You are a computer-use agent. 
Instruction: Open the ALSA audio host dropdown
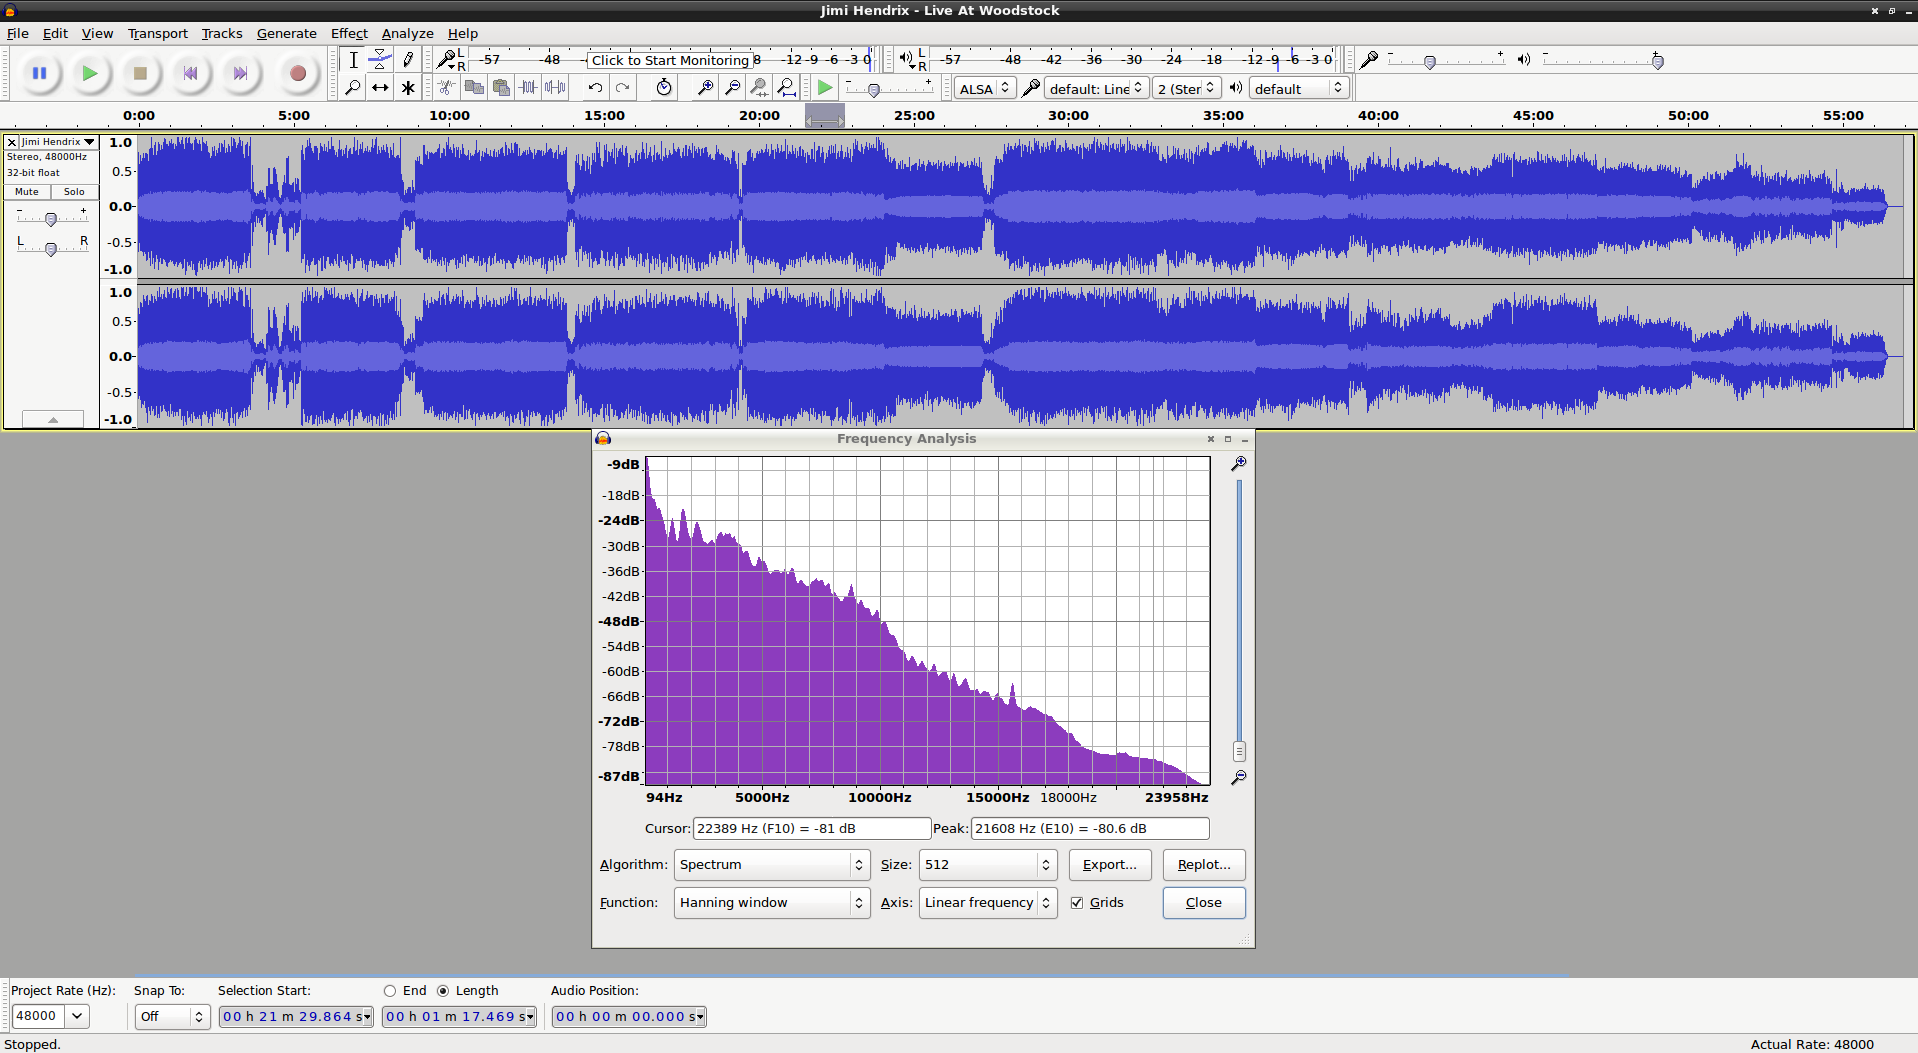[x=985, y=88]
